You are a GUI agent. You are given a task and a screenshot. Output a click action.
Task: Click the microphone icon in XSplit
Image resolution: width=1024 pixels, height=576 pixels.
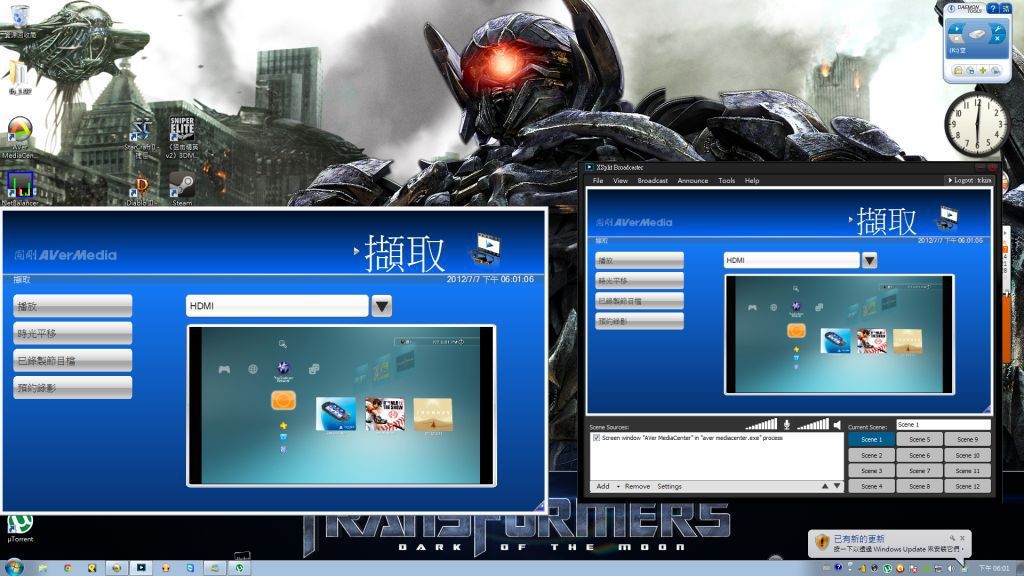click(x=787, y=424)
